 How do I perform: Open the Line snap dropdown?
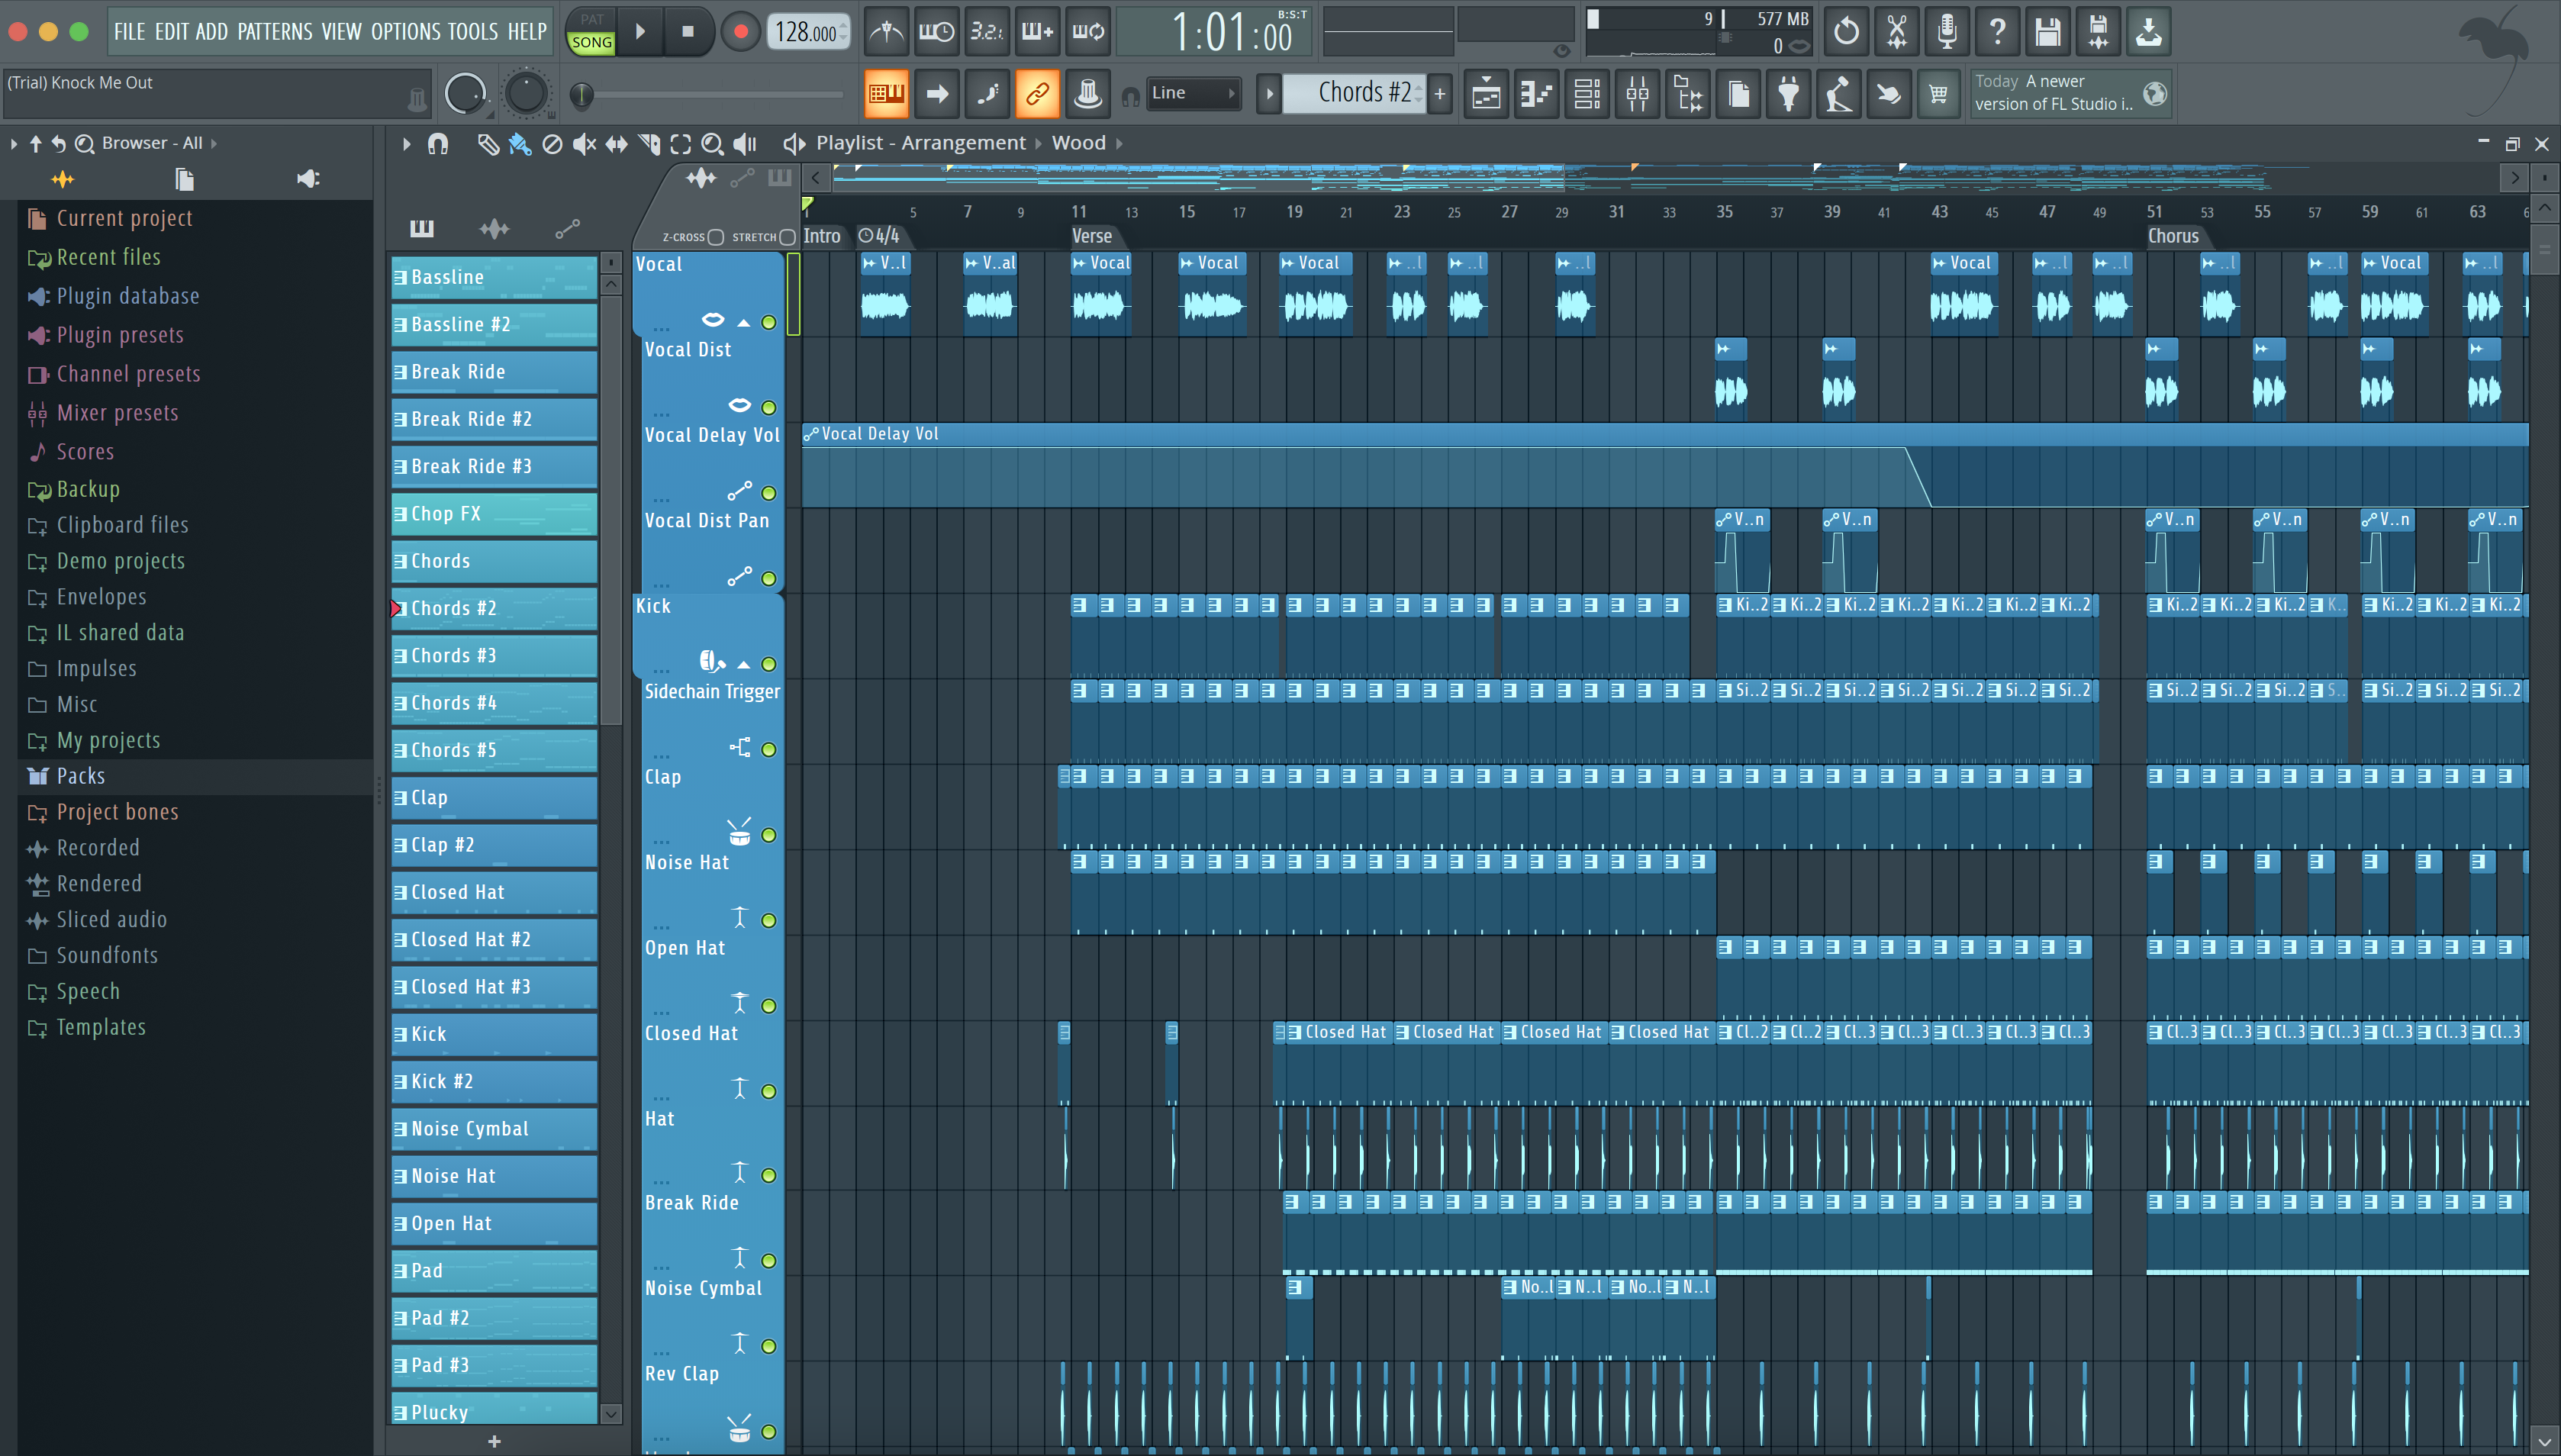1193,93
